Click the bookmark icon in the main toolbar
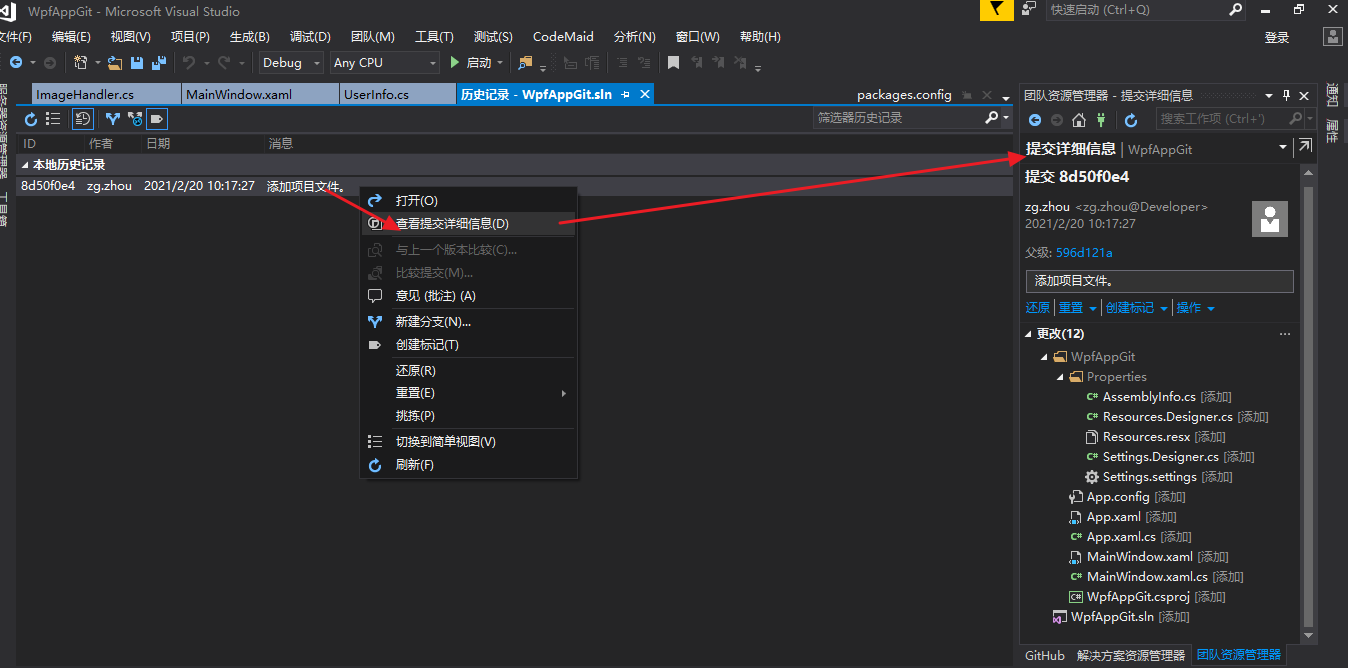The width and height of the screenshot is (1348, 668). [673, 62]
